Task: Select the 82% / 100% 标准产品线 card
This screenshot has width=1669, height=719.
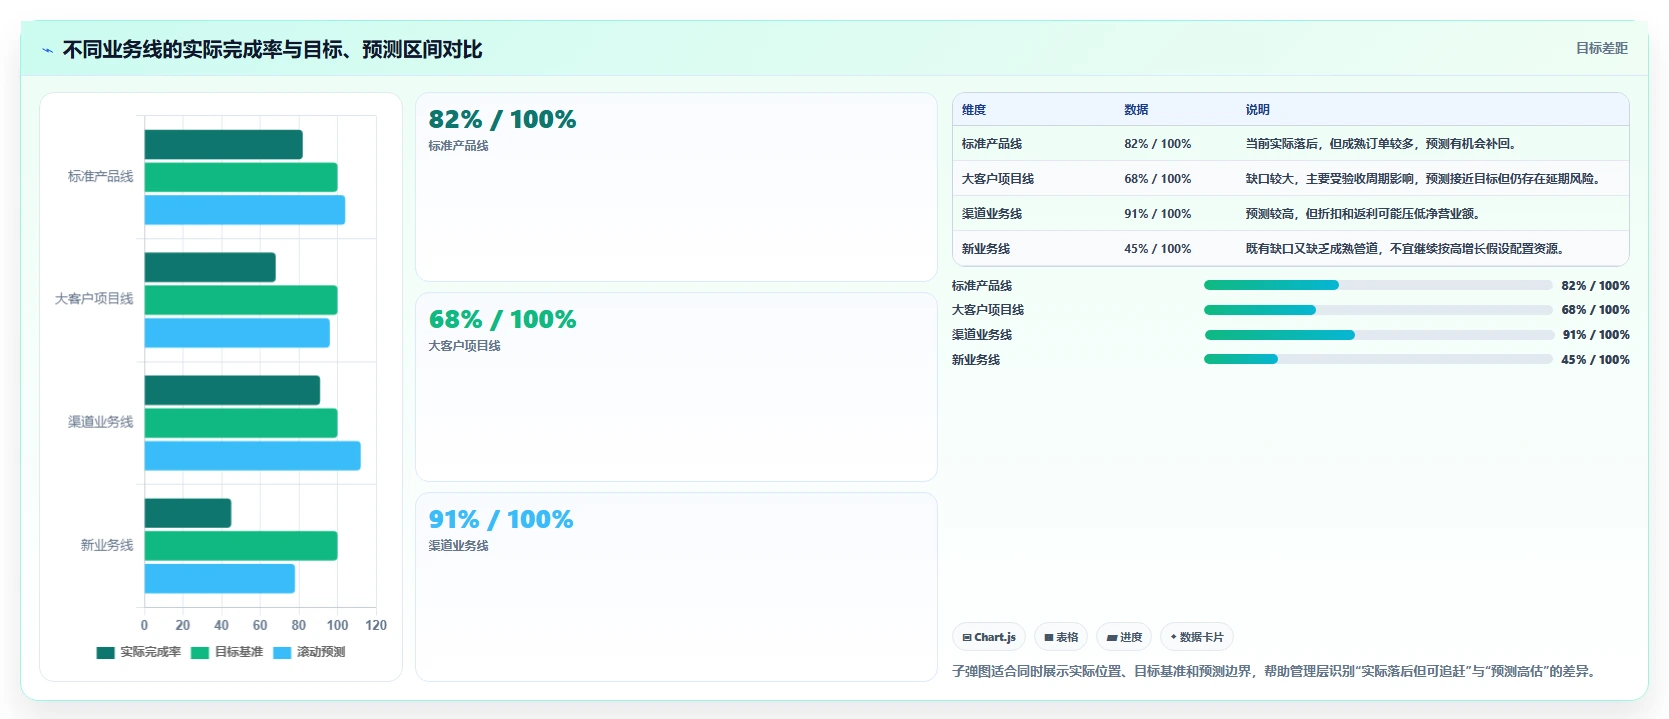Action: tap(676, 187)
